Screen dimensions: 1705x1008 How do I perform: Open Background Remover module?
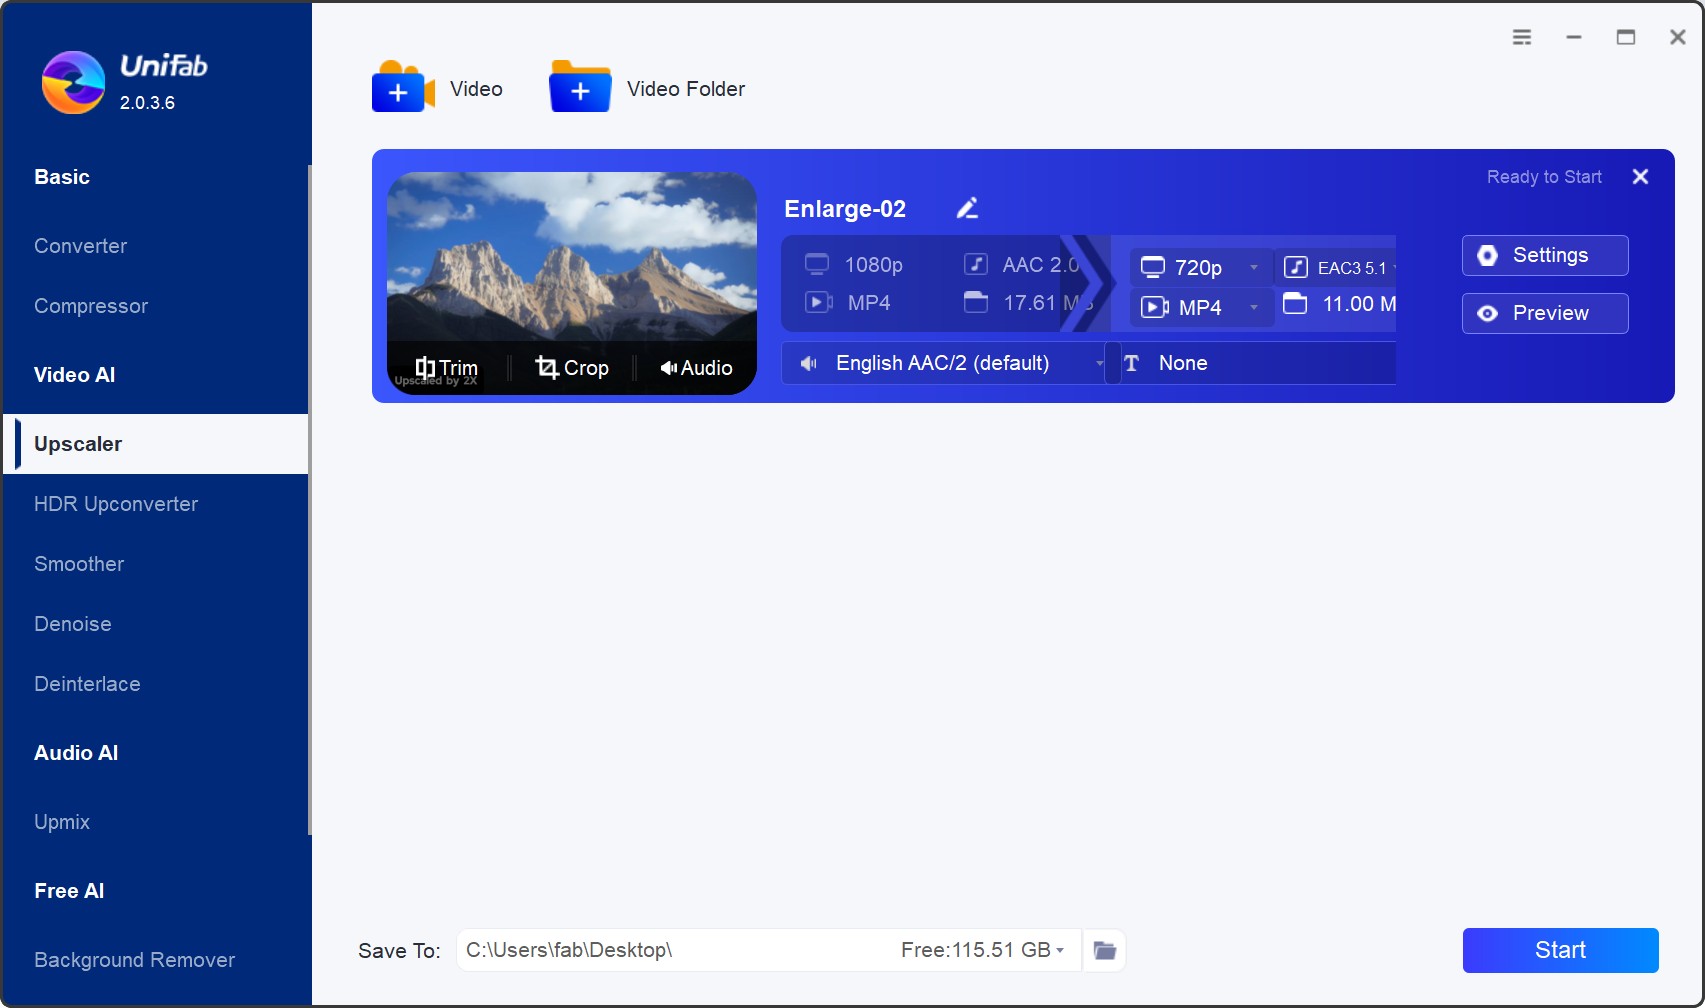point(156,960)
